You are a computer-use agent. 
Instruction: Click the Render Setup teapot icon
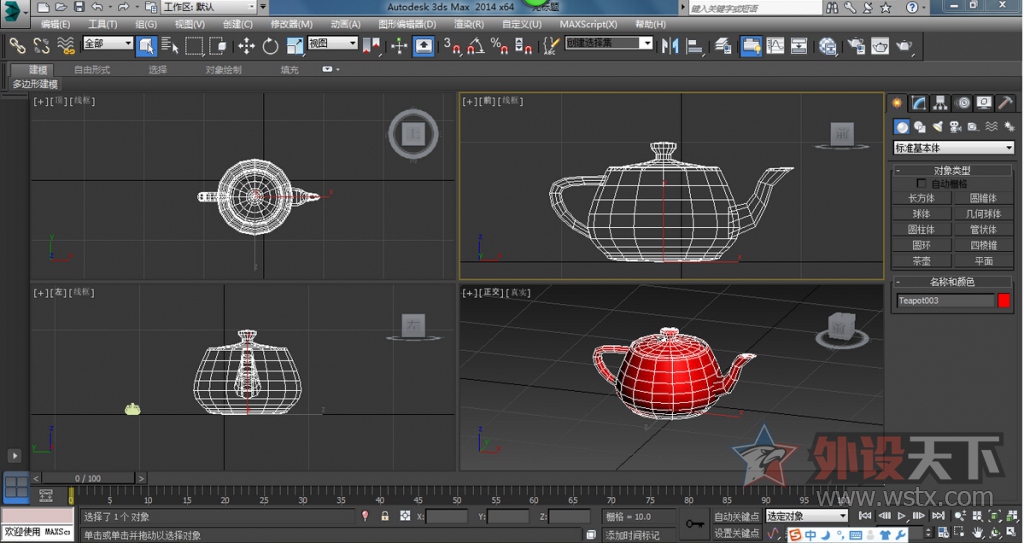point(856,46)
